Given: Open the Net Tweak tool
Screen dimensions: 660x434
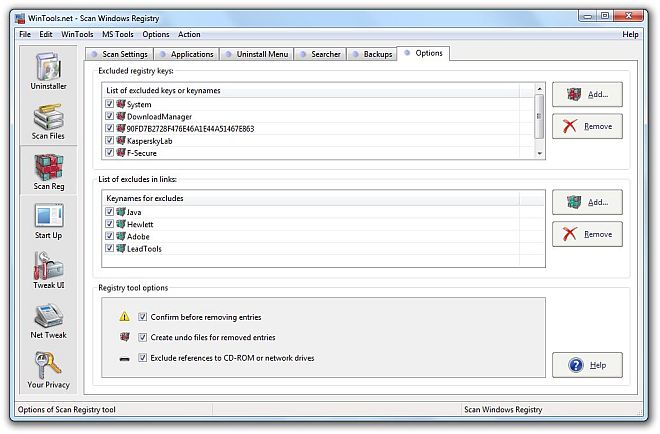Looking at the screenshot, I should coord(48,321).
